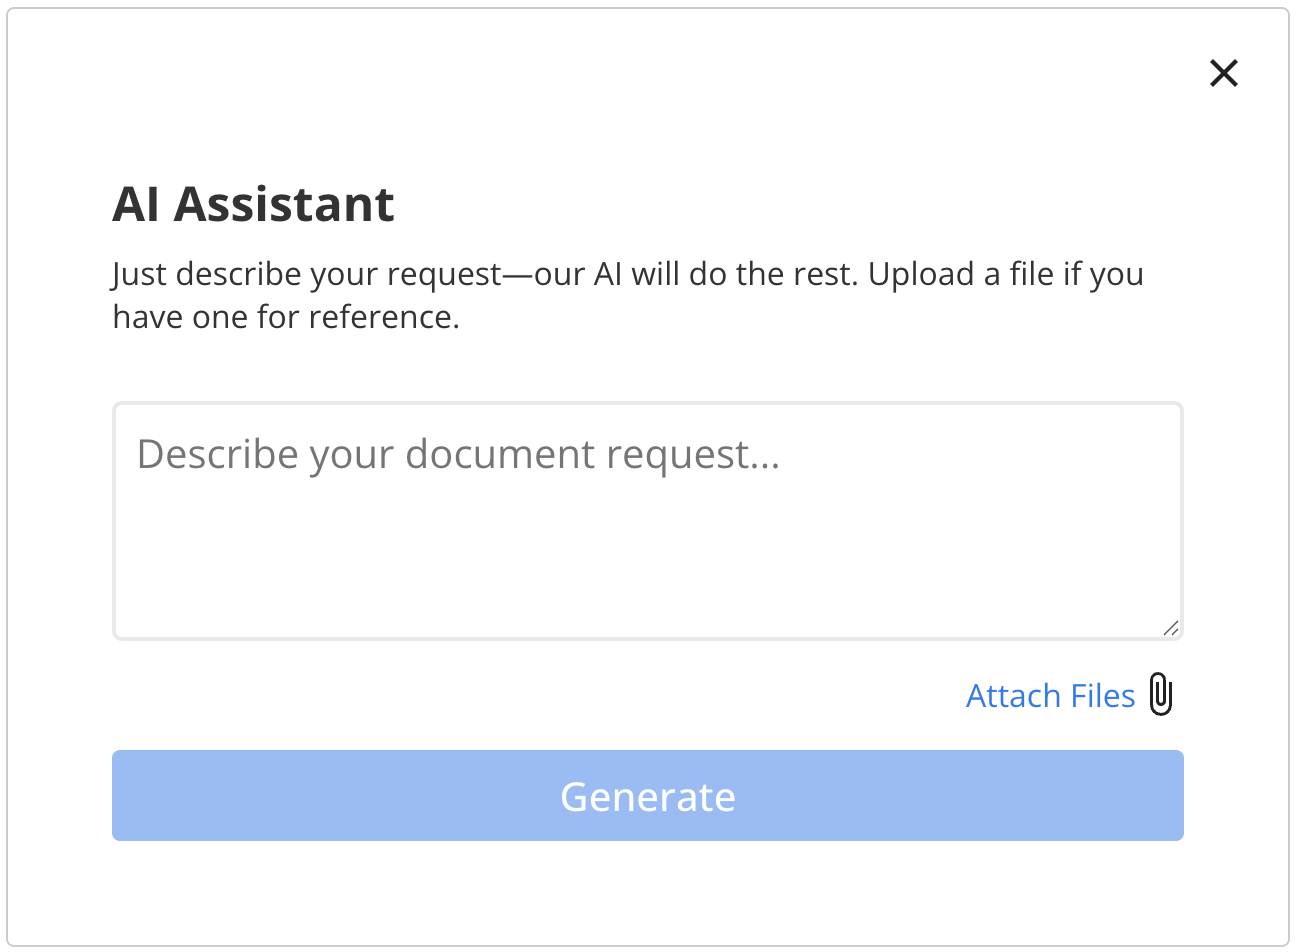Dismiss the AI Assistant with the X icon
Viewport: 1296px width, 952px height.
[1223, 73]
